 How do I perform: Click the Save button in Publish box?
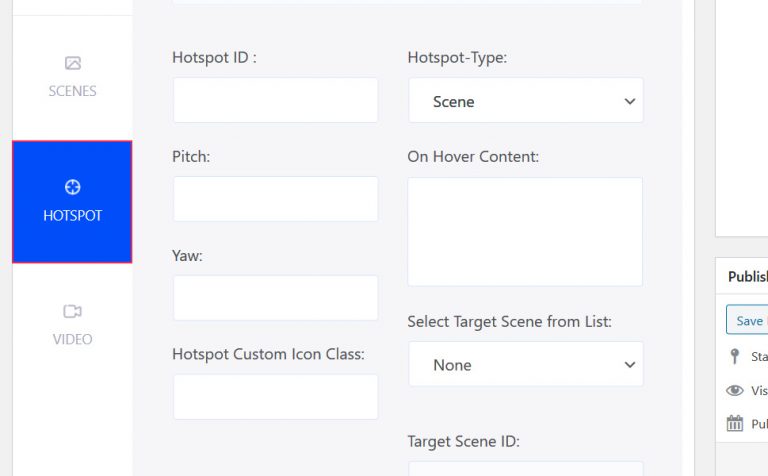point(748,320)
